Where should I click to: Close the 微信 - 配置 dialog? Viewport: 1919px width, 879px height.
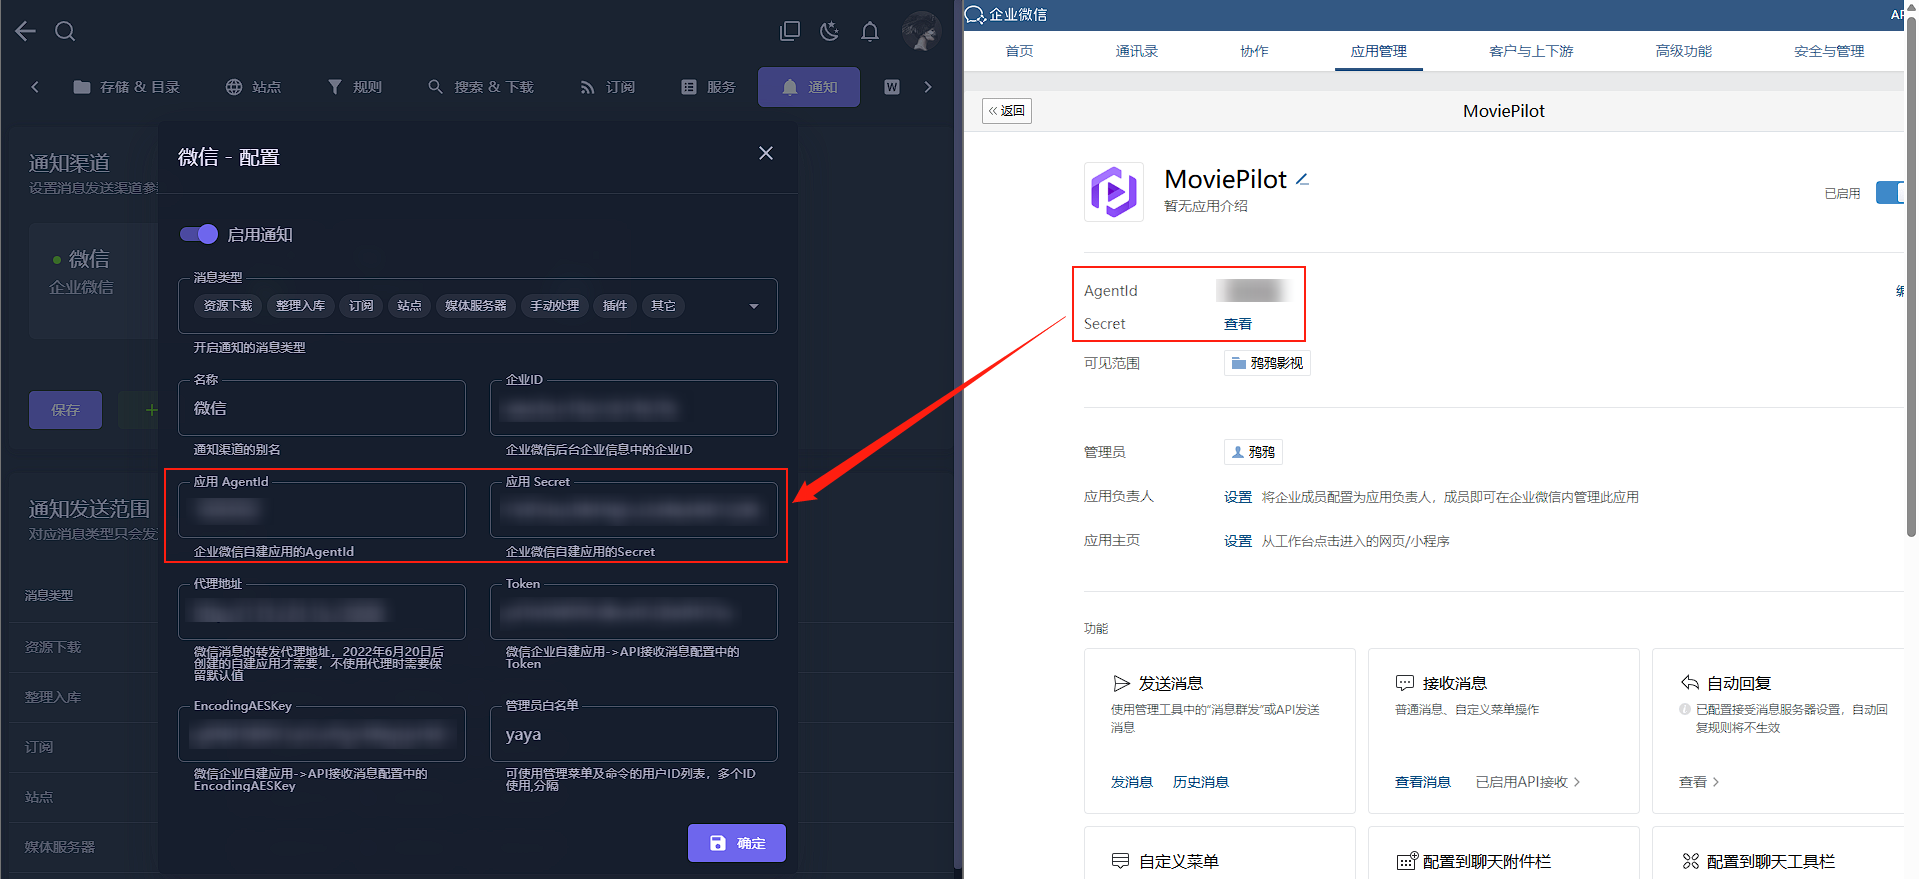766,153
